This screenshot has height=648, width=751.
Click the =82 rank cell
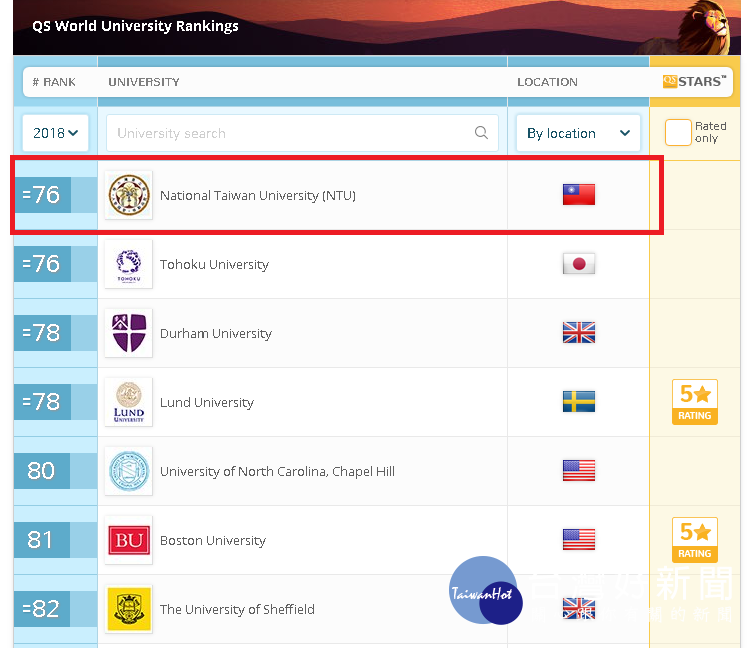42,609
